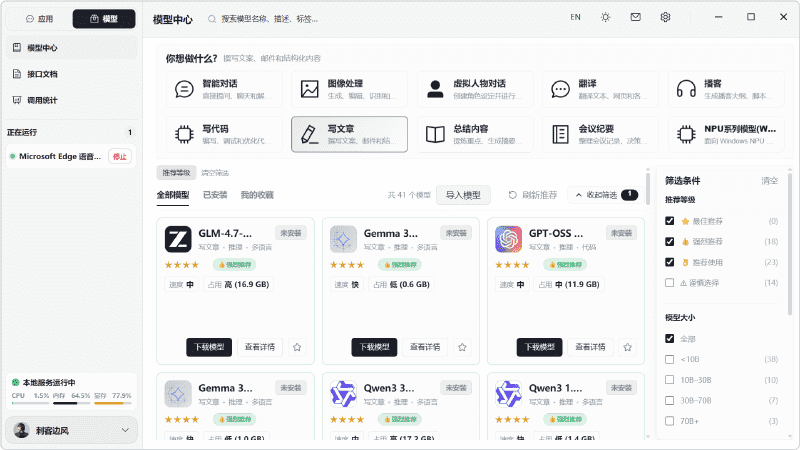The height and width of the screenshot is (450, 800).
Task: Uncheck the 最佳推荐 filter checkbox
Action: coord(669,221)
